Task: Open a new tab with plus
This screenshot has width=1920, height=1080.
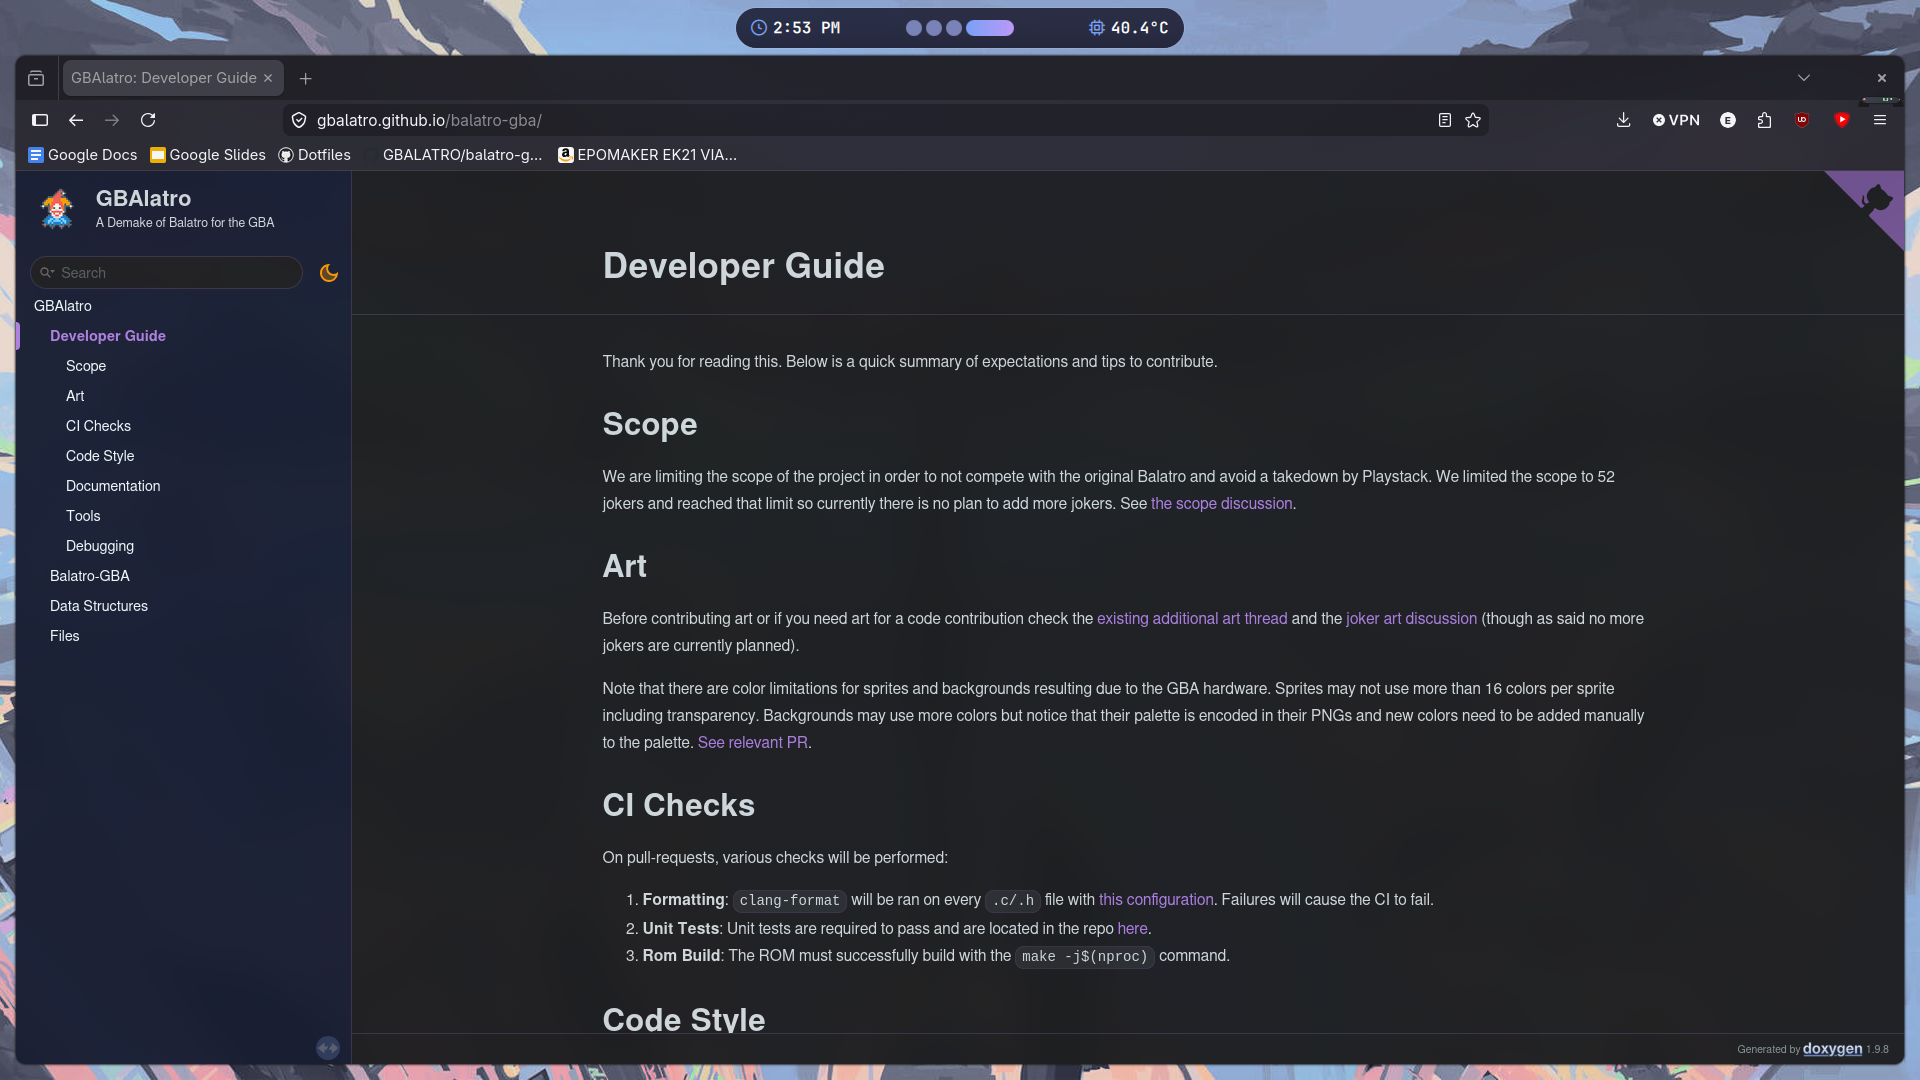Action: click(x=306, y=78)
